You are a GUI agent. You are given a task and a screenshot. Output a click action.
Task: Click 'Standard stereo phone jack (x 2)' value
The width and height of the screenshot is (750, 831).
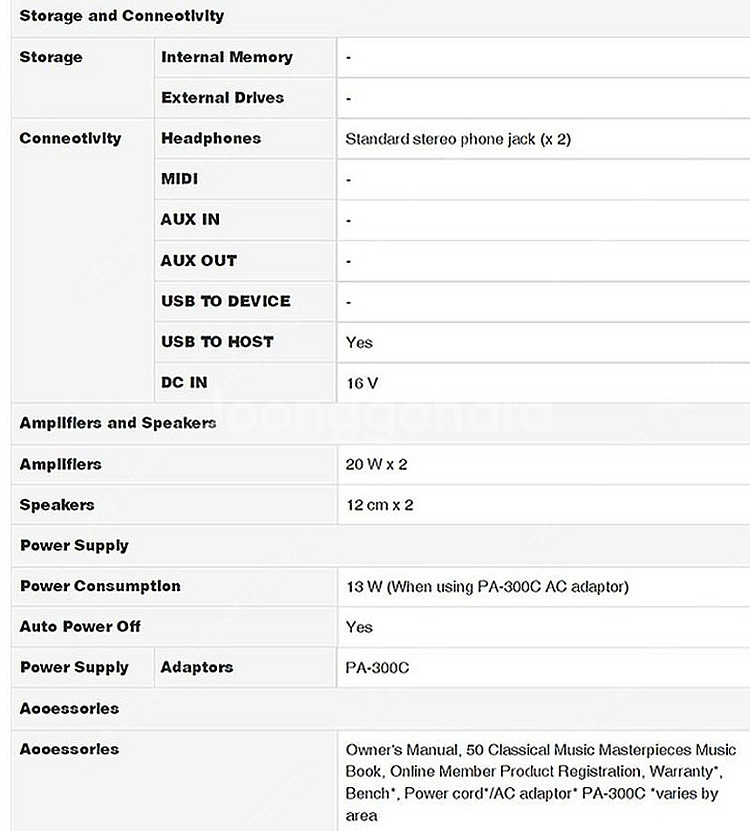pos(458,139)
